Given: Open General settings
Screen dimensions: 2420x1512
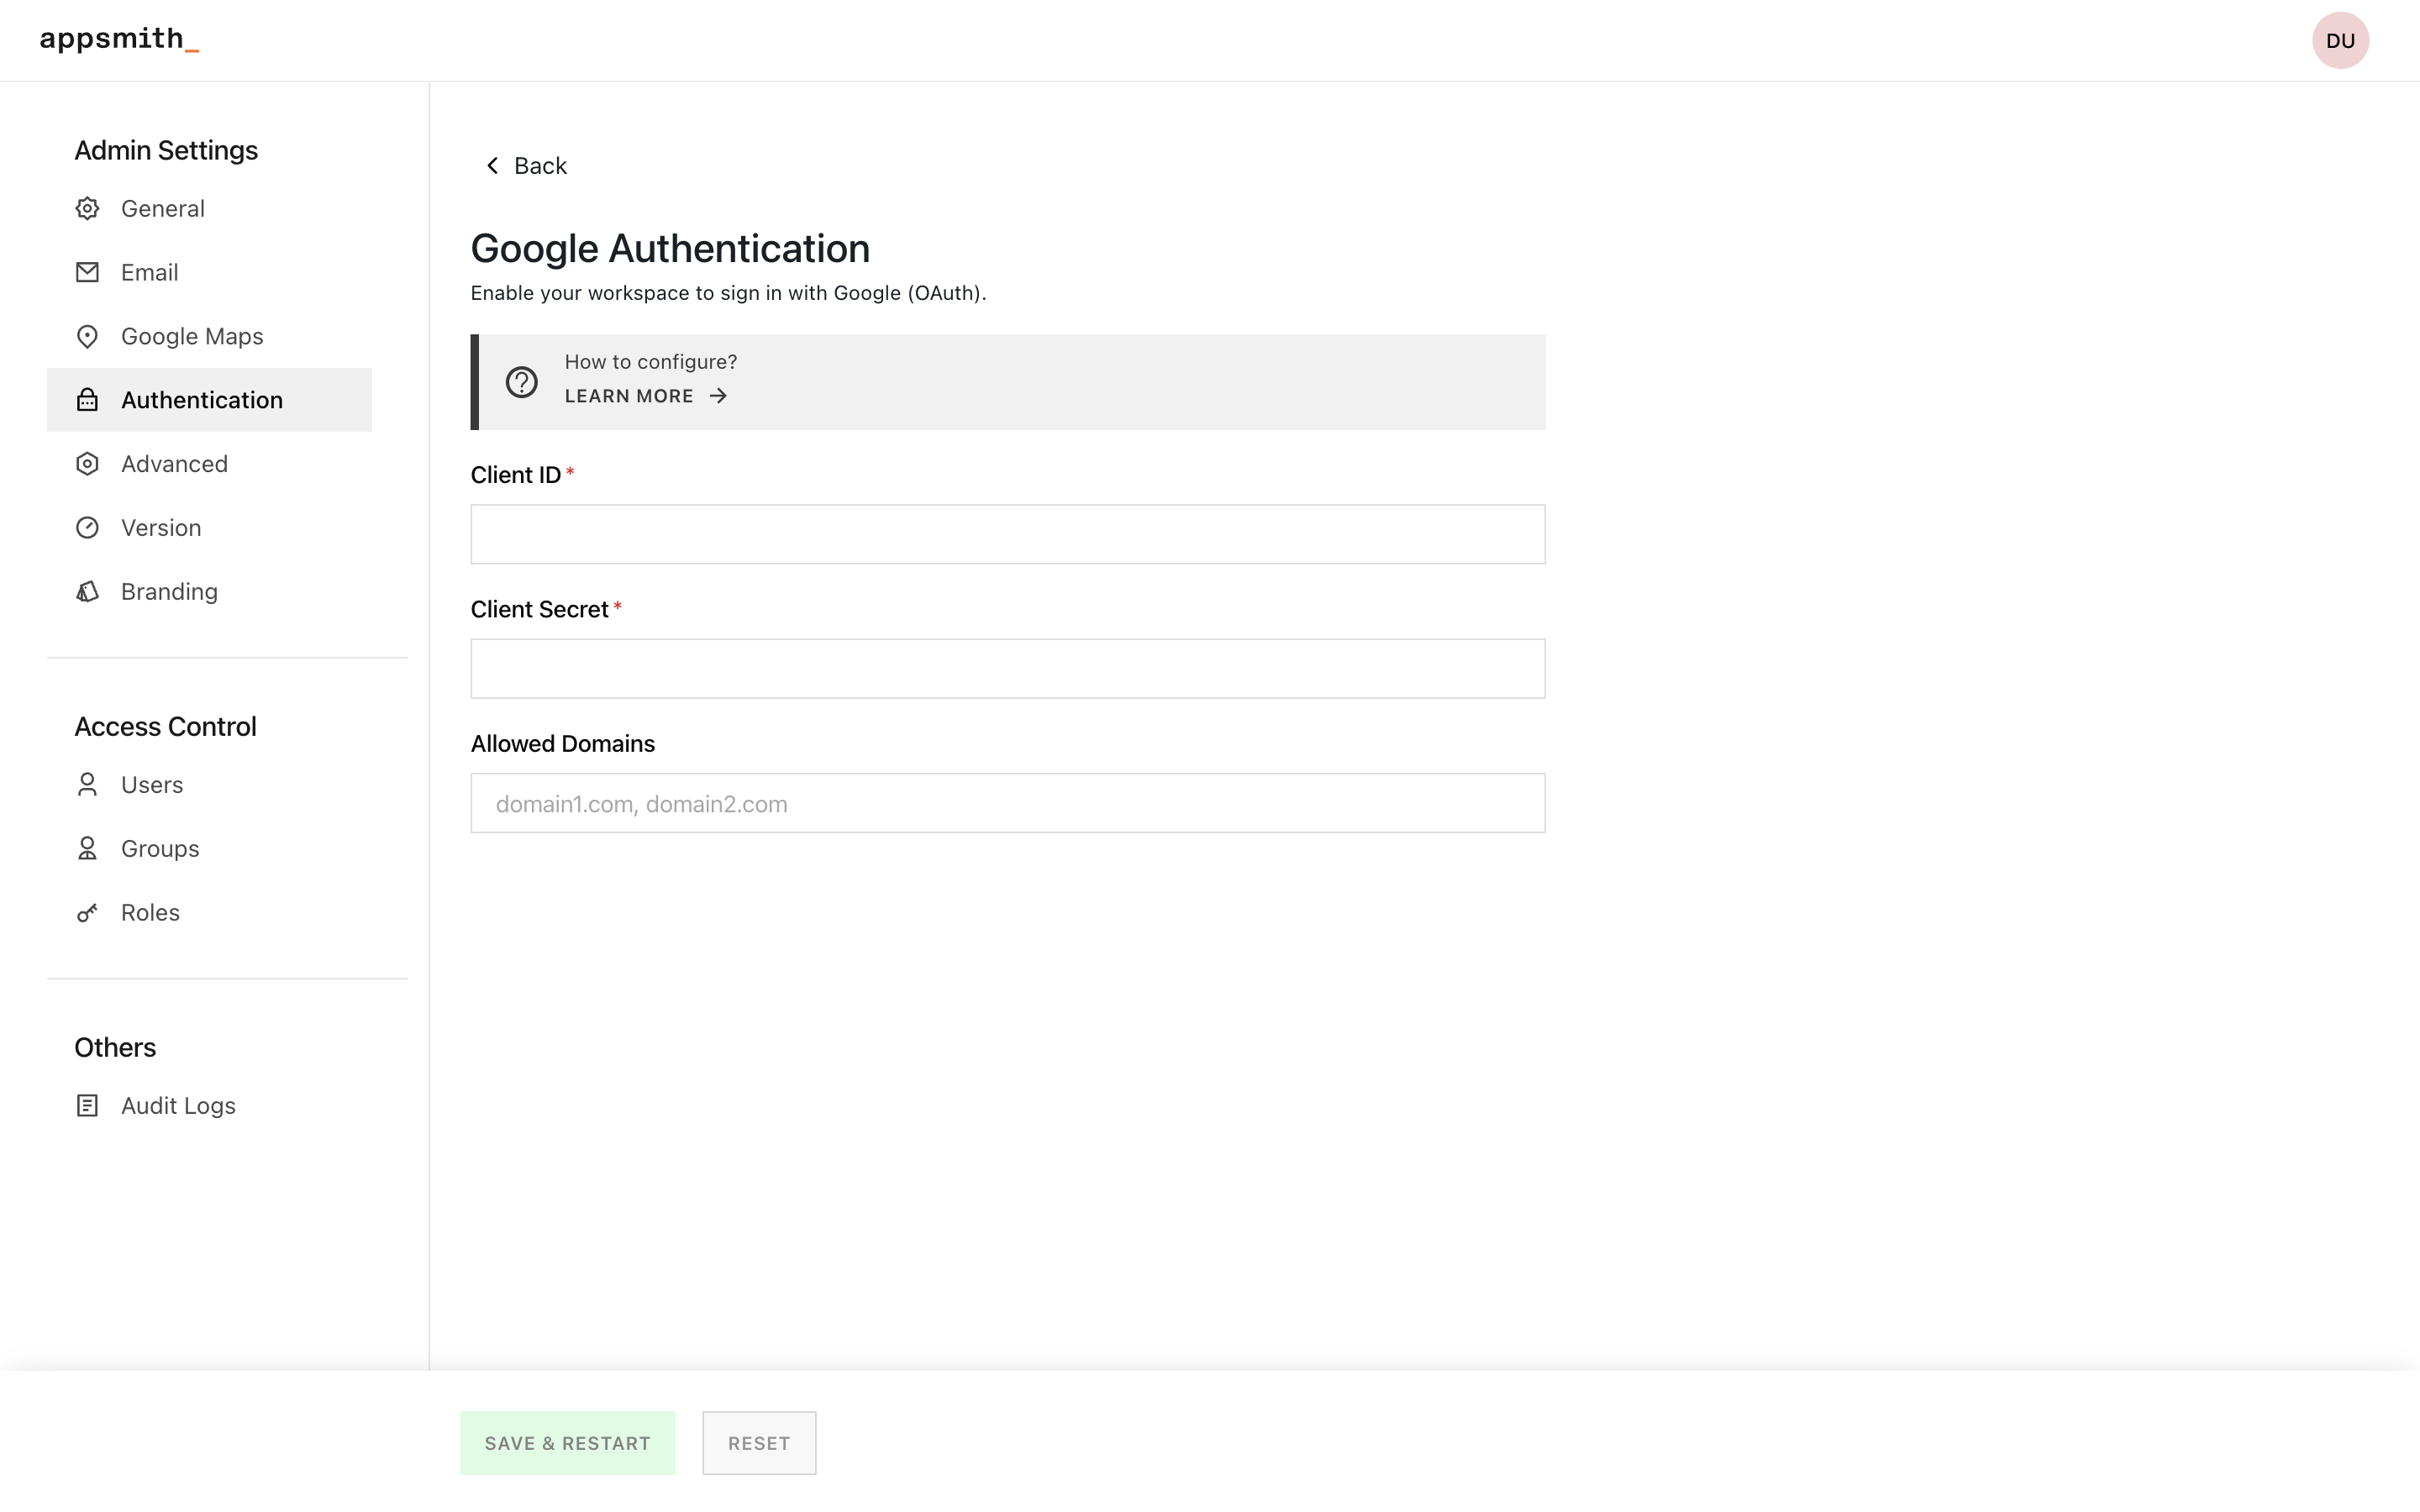Looking at the screenshot, I should [209, 208].
